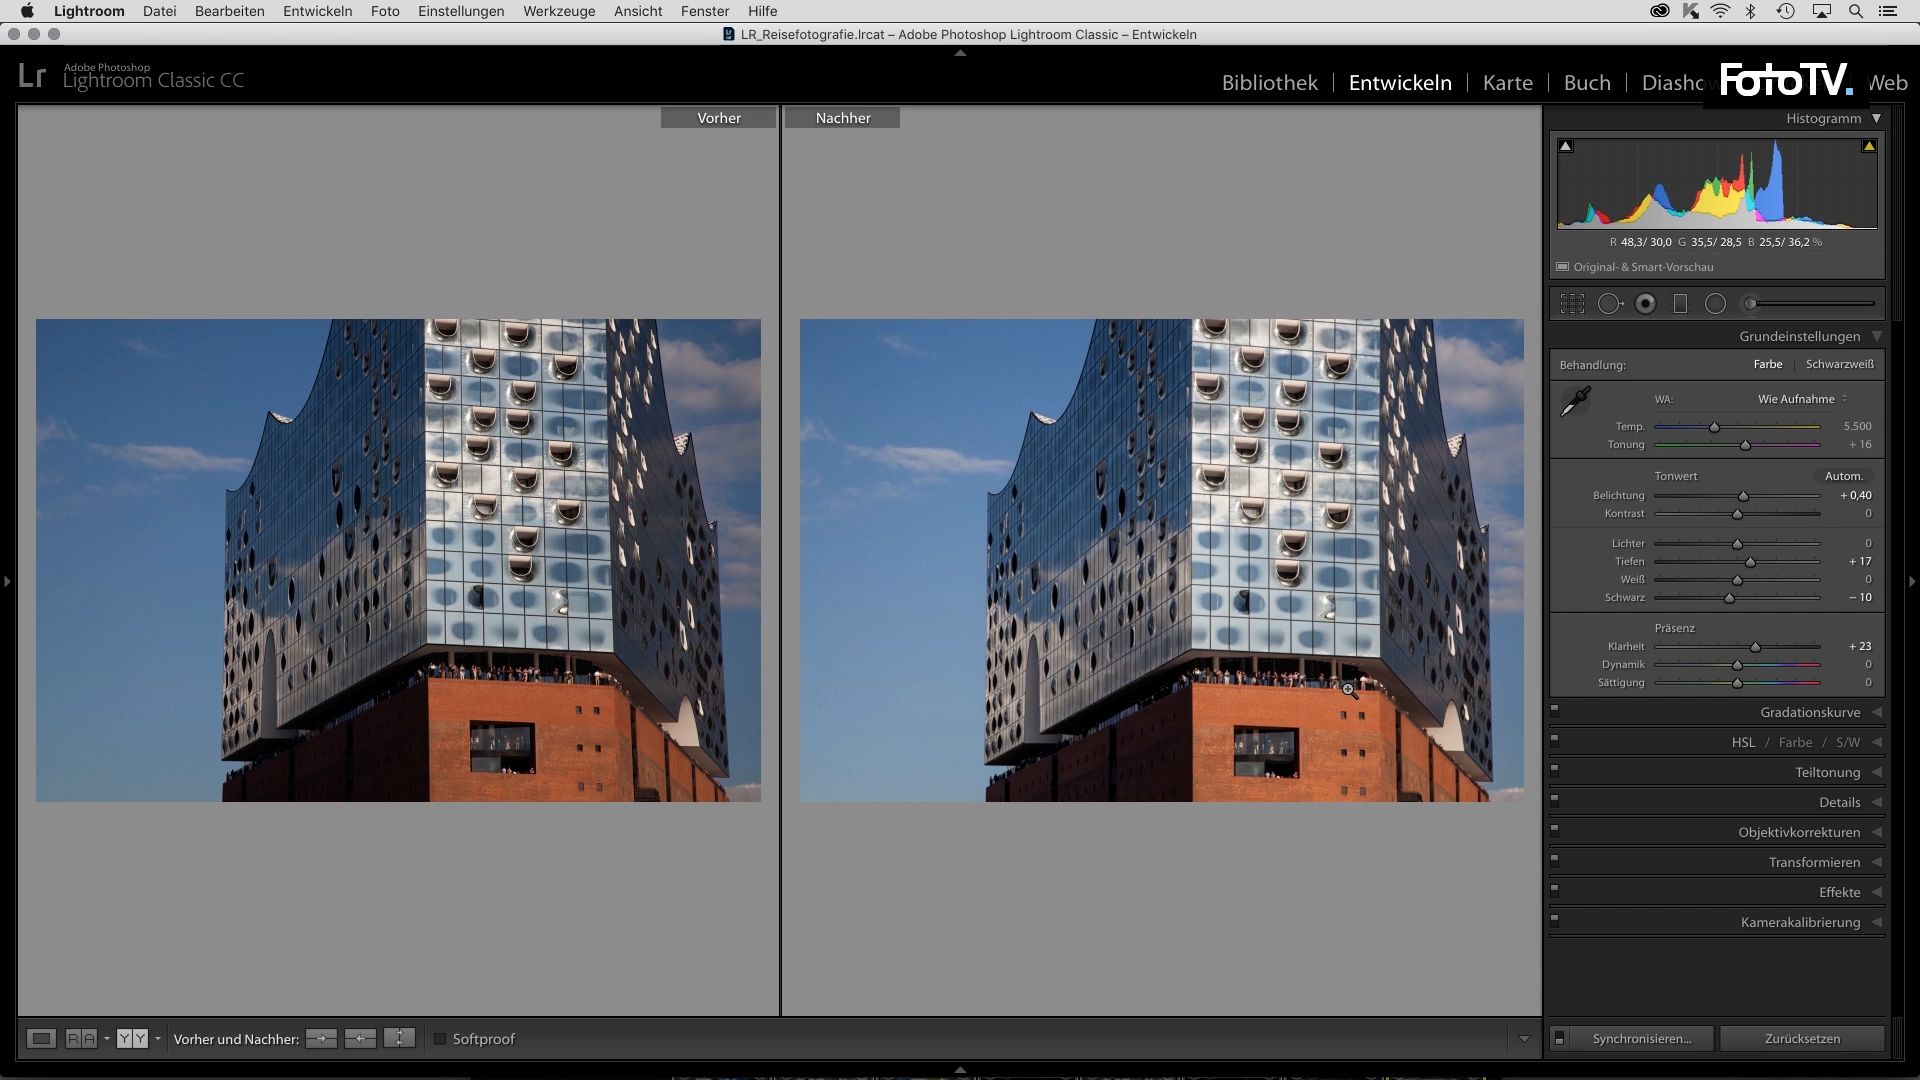Open the toolbar content dropdown arrow
Image resolution: width=1920 pixels, height=1080 pixels.
(1524, 1039)
